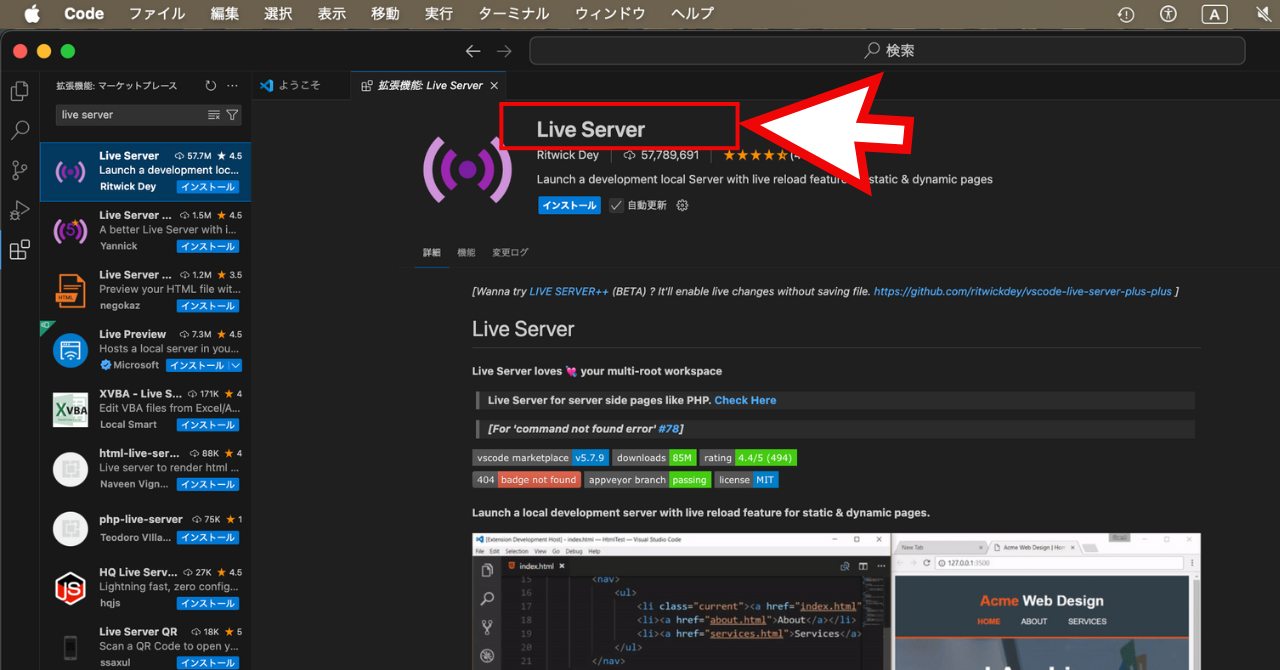This screenshot has height=670, width=1280.
Task: Click the Live Server extension logo thumbnail
Action: (x=467, y=170)
